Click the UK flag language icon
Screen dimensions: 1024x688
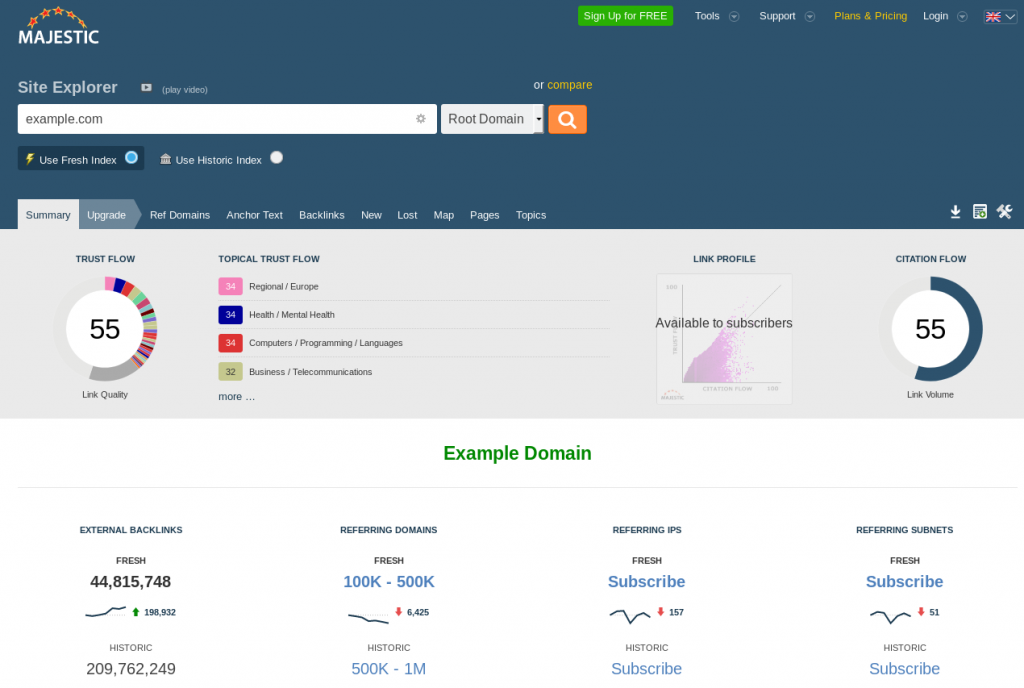point(993,17)
